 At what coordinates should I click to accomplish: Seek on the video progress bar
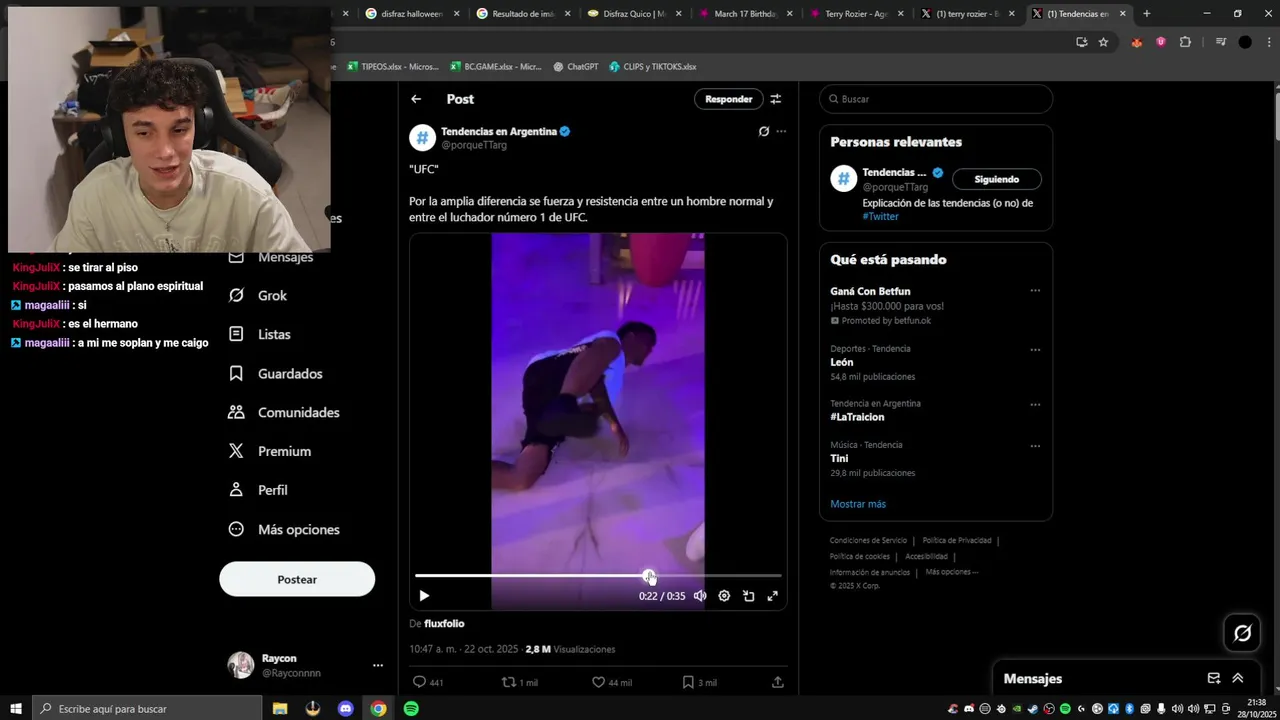pyautogui.click(x=598, y=576)
